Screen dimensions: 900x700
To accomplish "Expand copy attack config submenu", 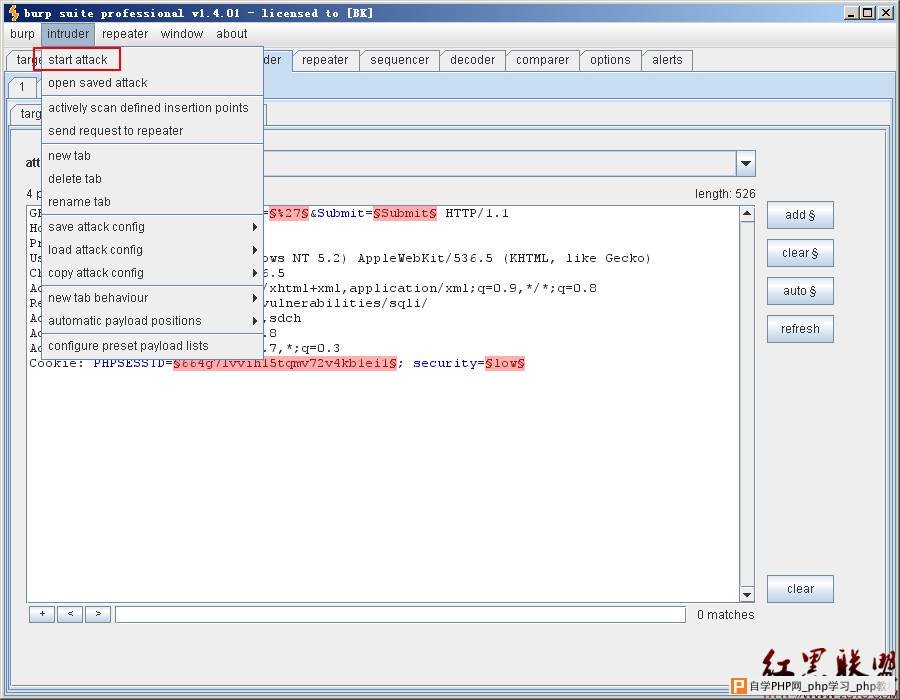I will click(153, 273).
